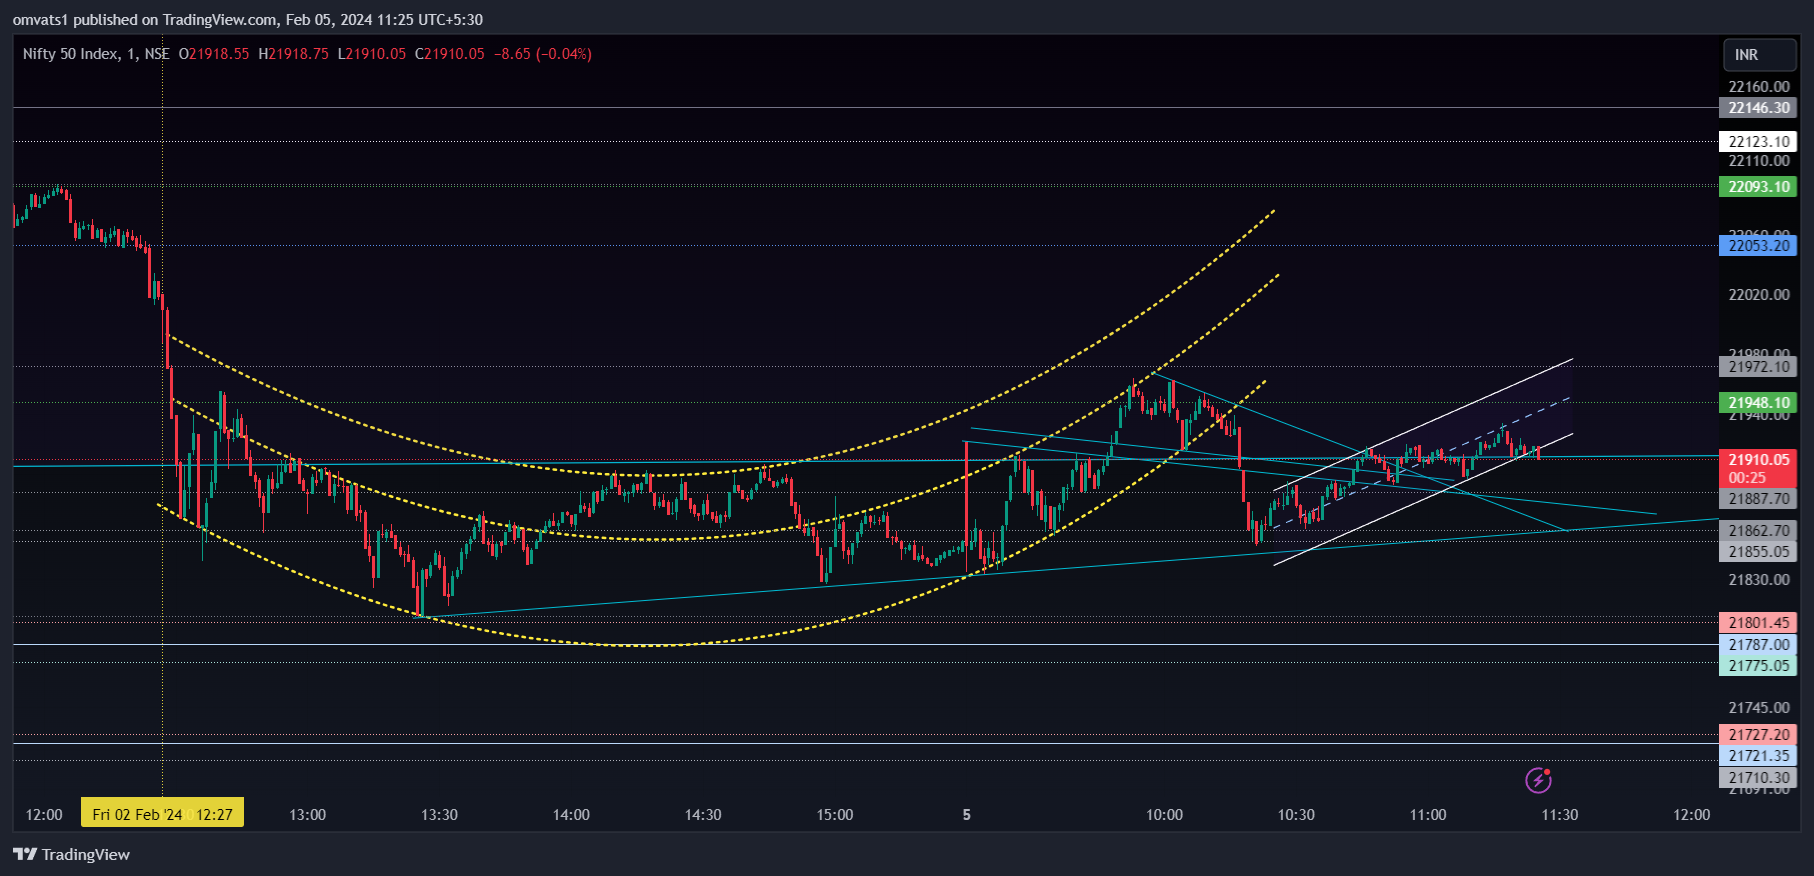Click the 21727.20 pink price label
Image resolution: width=1814 pixels, height=876 pixels.
pyautogui.click(x=1758, y=735)
